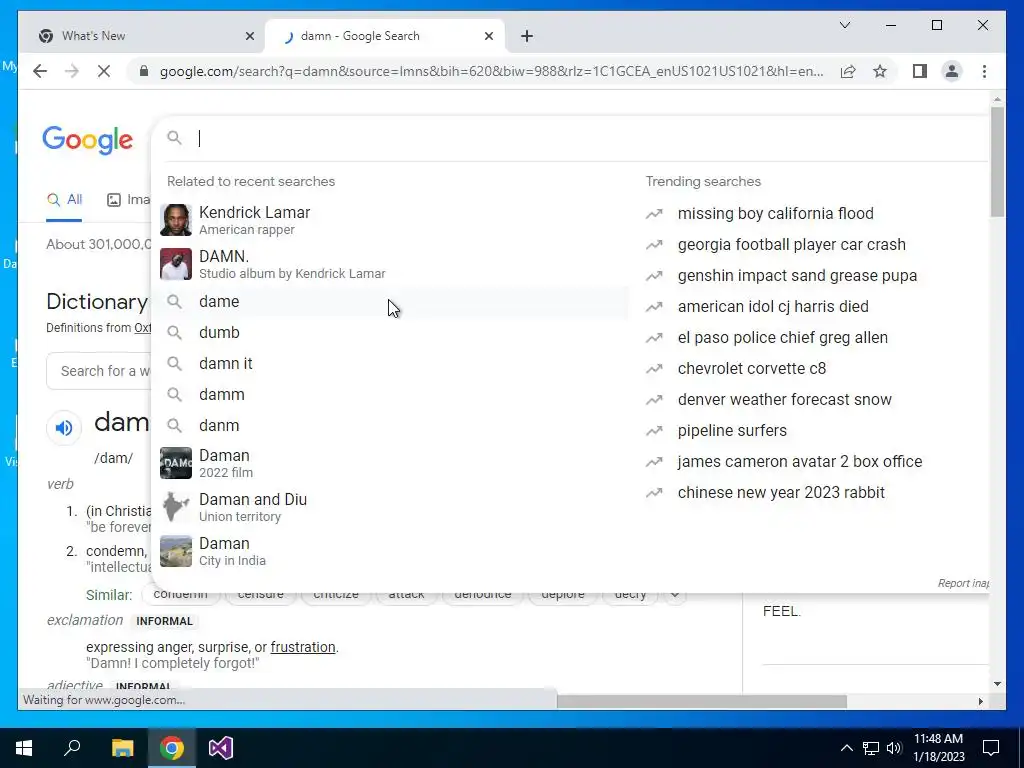Select the damn - Google Search tab
Screen dimensions: 1024x768
point(385,37)
